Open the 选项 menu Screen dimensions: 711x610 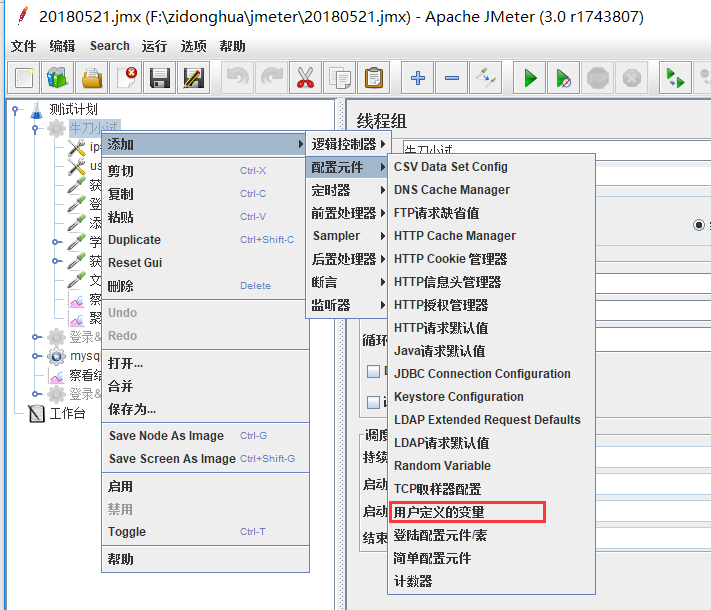(193, 46)
